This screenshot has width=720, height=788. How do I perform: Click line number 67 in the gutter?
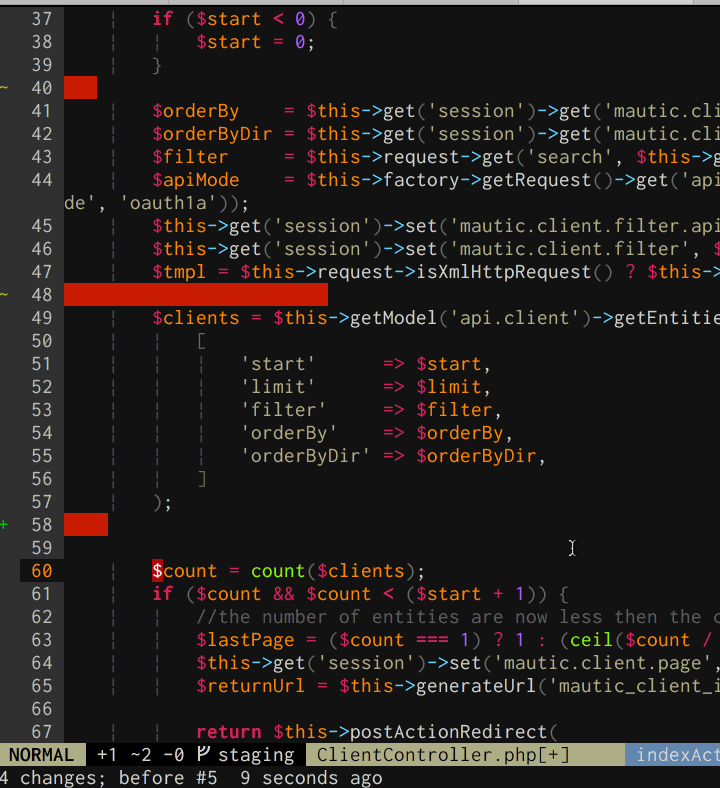click(42, 732)
